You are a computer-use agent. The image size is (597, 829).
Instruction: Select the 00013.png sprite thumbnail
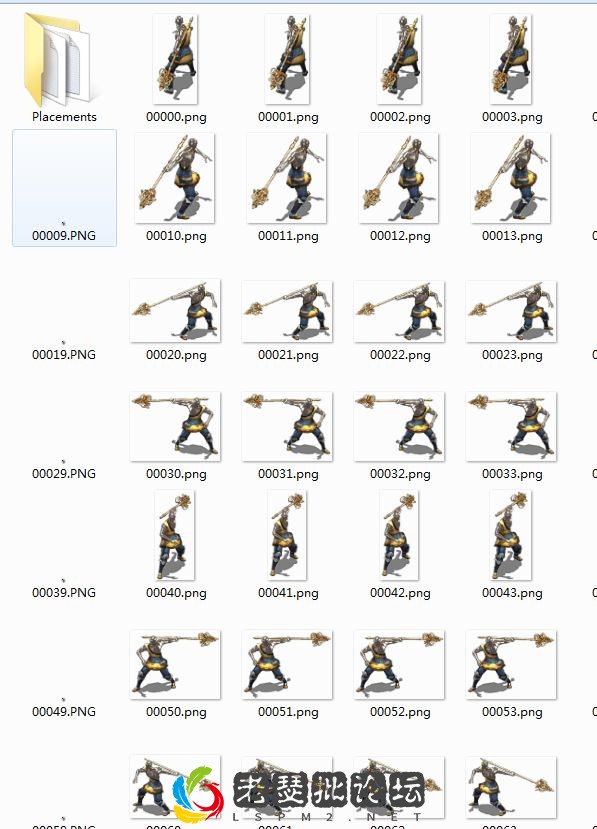coord(511,178)
